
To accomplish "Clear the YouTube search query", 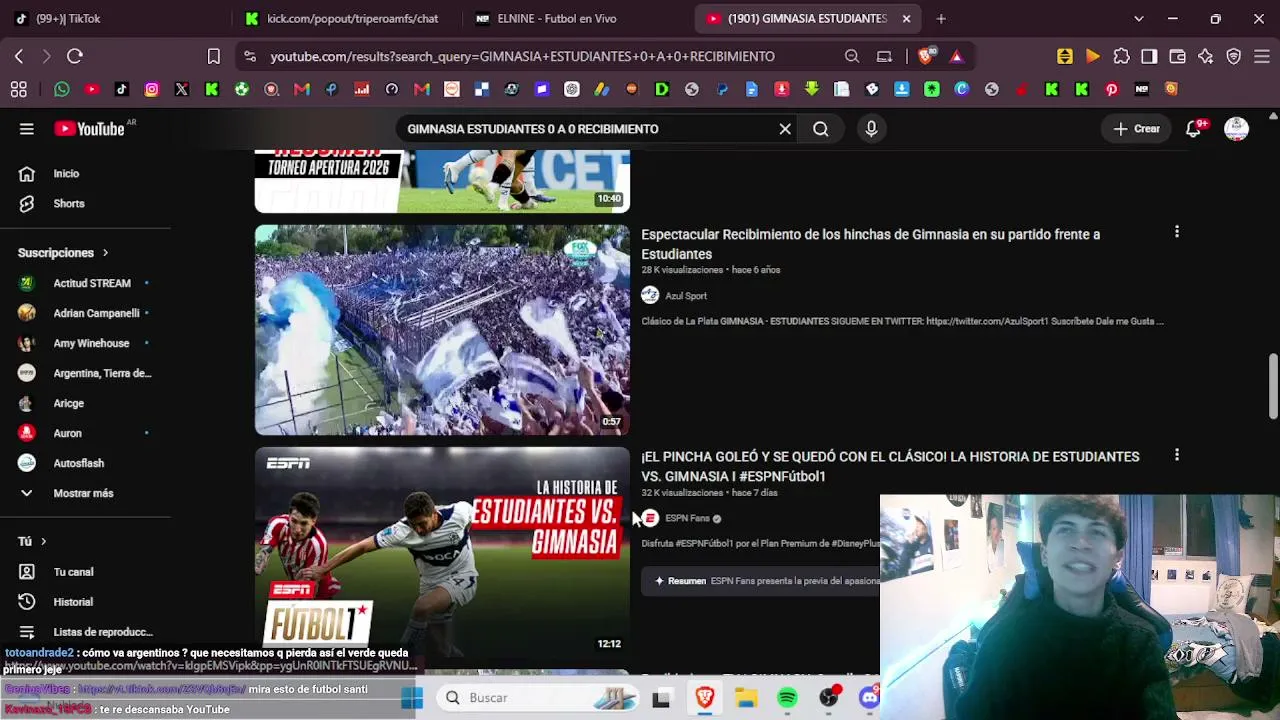I will coord(785,129).
